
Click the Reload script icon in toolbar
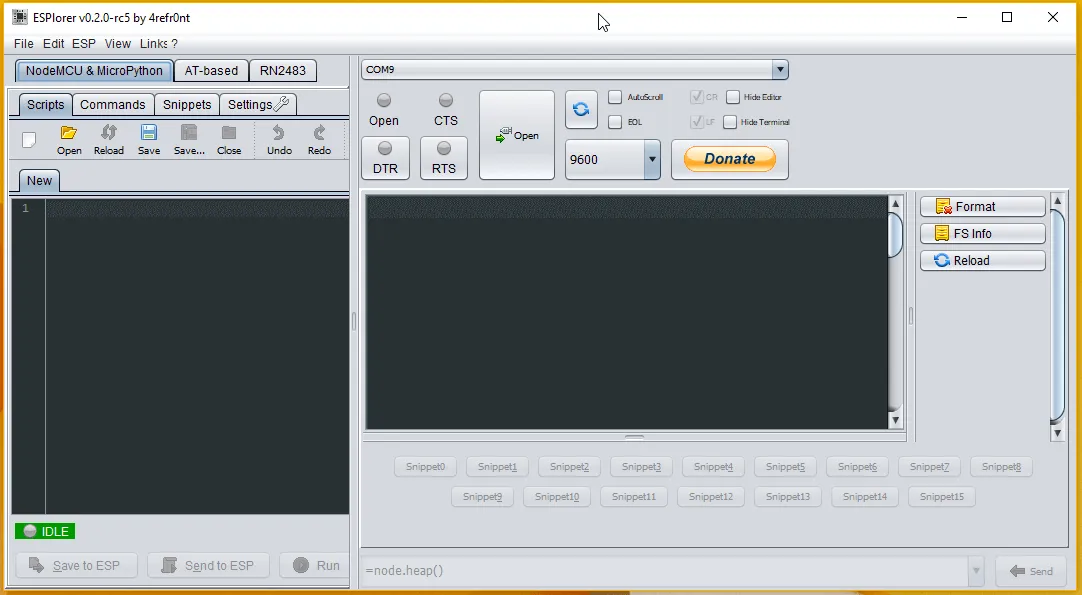point(109,134)
